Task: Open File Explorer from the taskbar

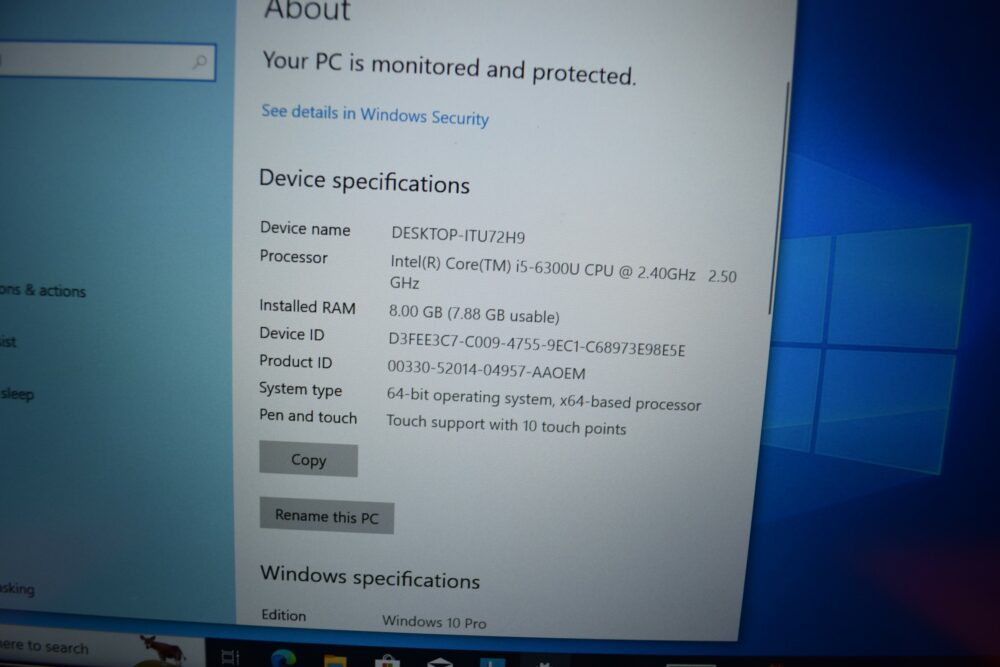Action: click(335, 661)
